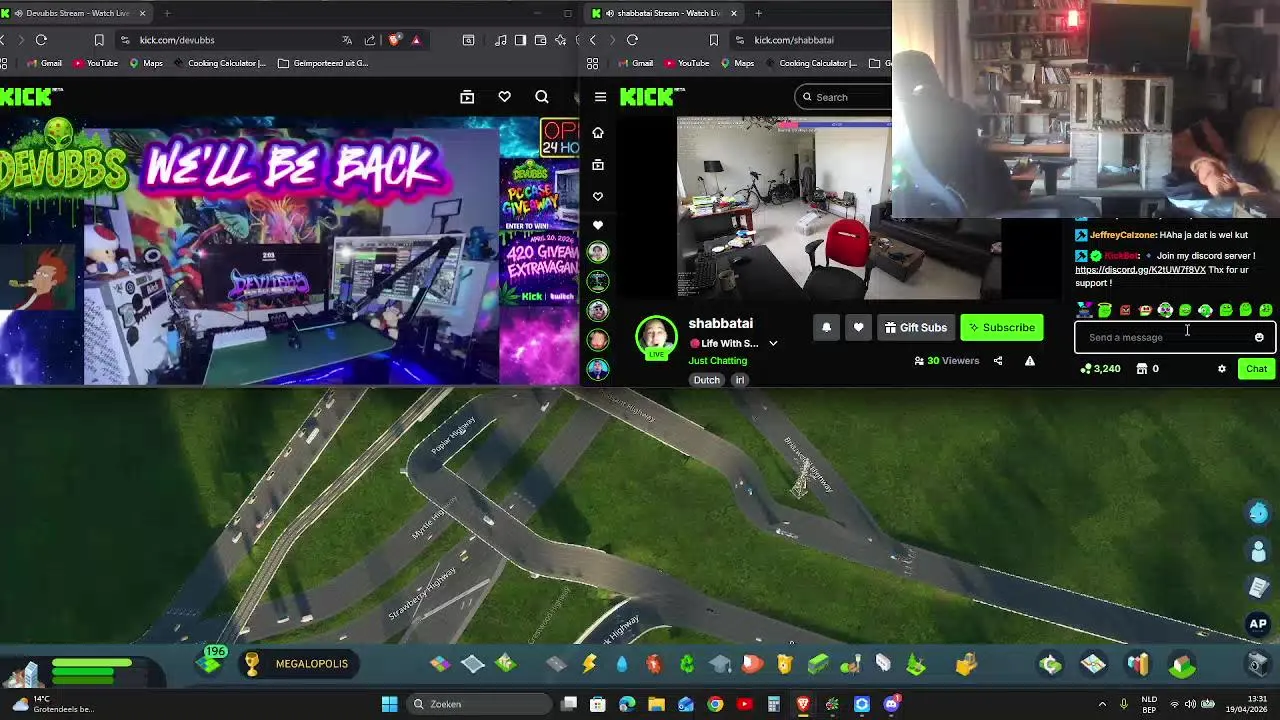Focus the Kick Search box in shabbatai window
1280x720 pixels.
(845, 97)
